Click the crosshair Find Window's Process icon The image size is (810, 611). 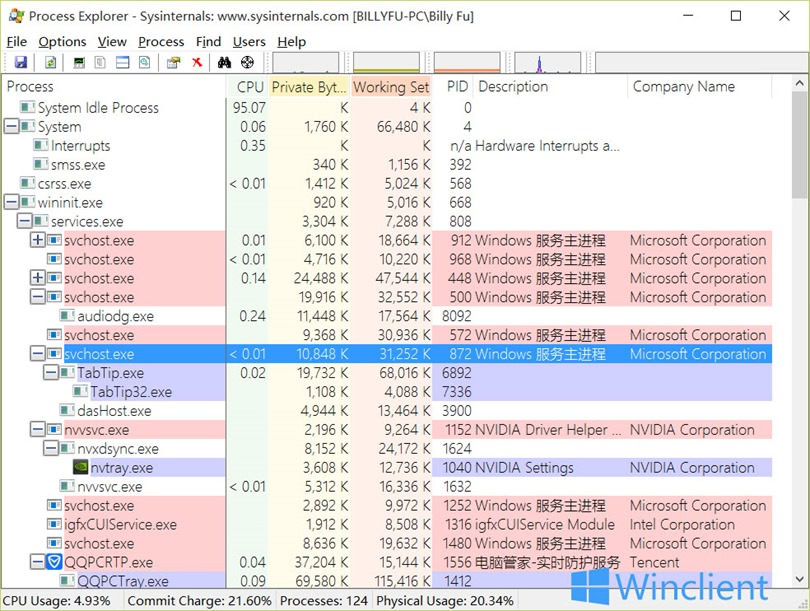(247, 62)
